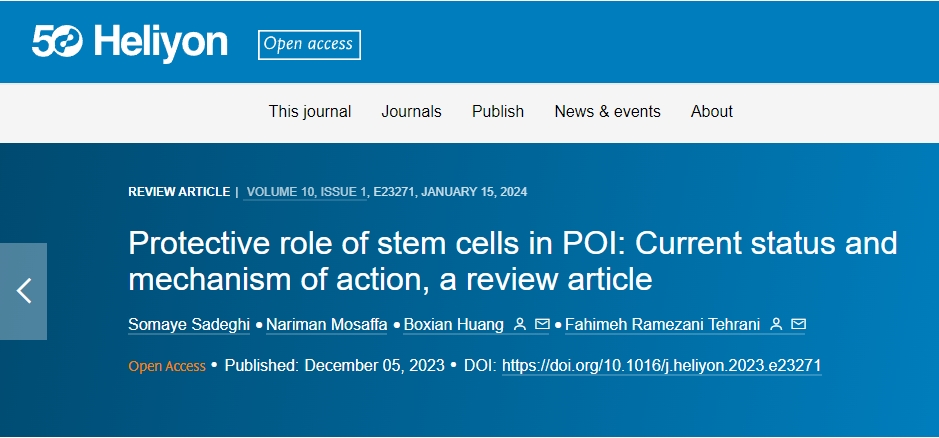Click the person icon beside Boxian Huang

519,325
